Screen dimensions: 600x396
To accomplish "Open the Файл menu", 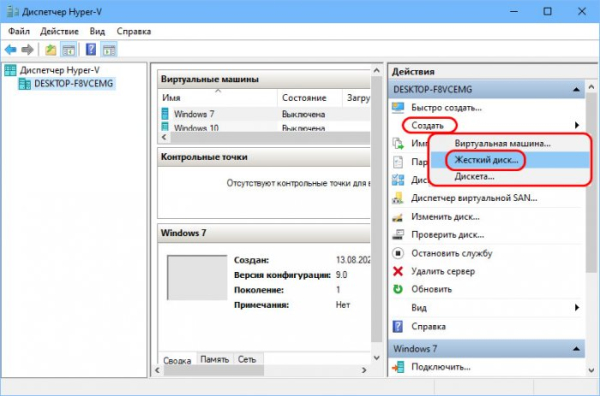I will click(19, 31).
